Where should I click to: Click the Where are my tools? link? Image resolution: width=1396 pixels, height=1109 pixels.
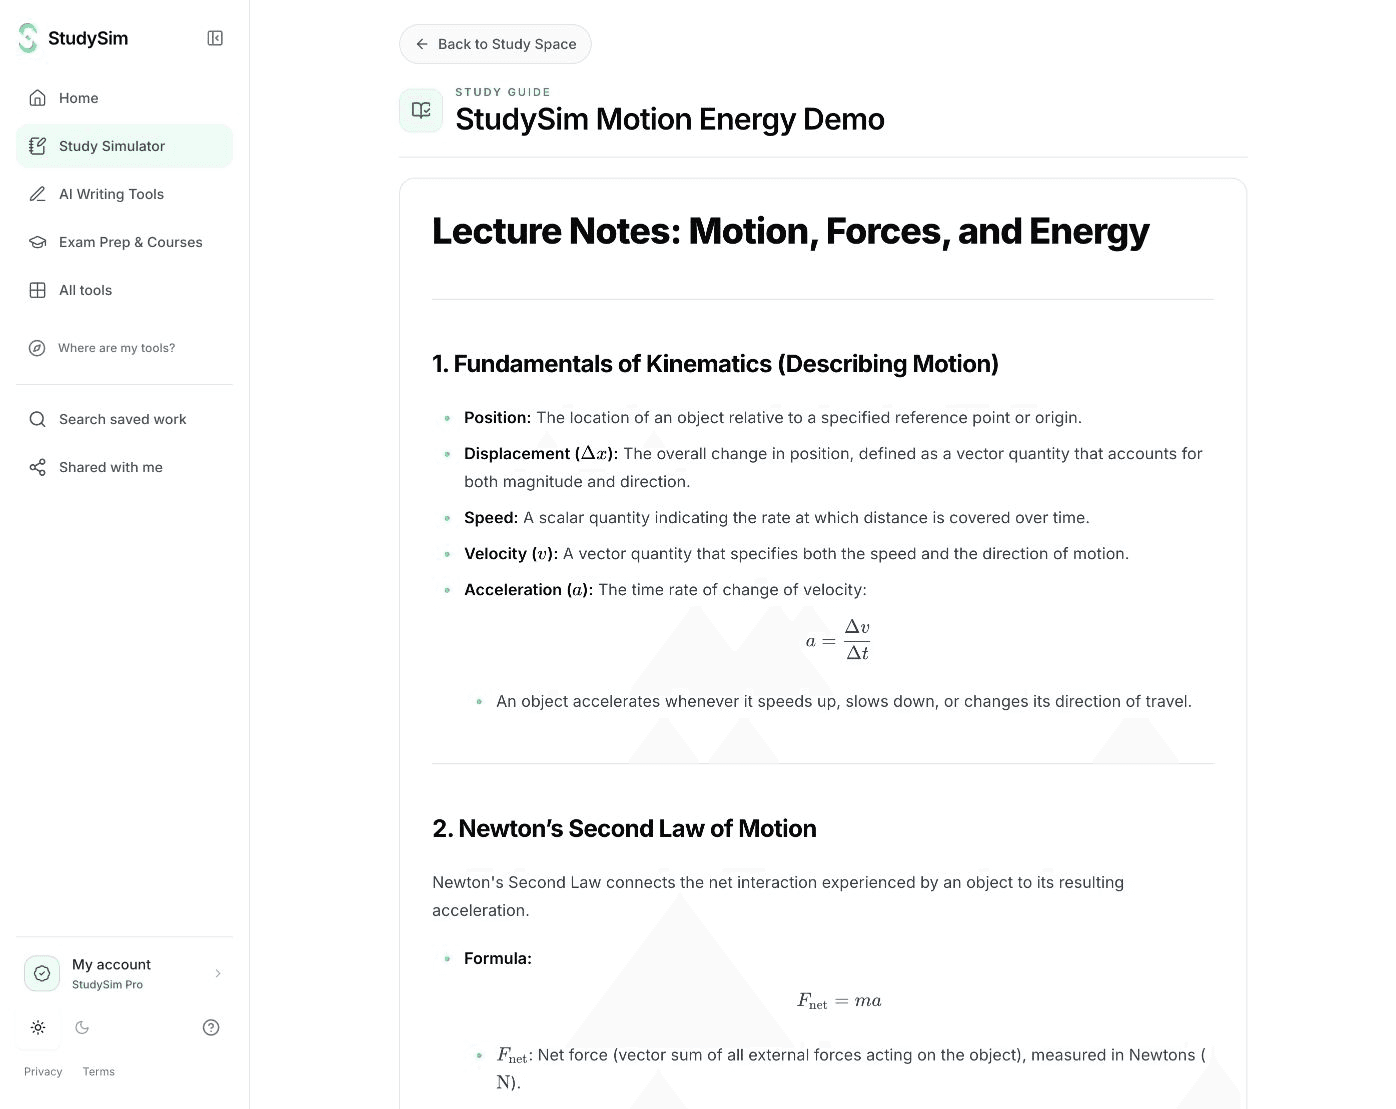tap(116, 348)
